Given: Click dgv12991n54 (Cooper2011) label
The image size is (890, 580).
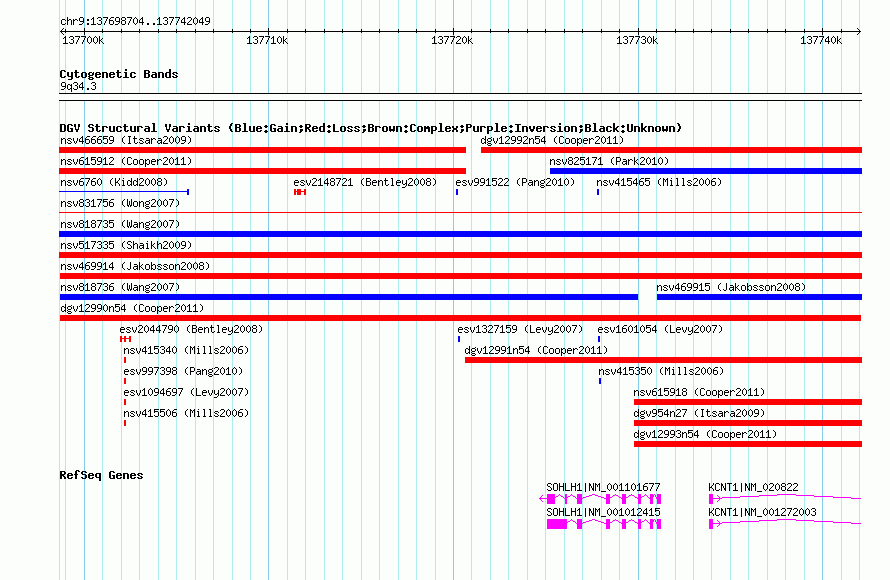Looking at the screenshot, I should [x=536, y=350].
